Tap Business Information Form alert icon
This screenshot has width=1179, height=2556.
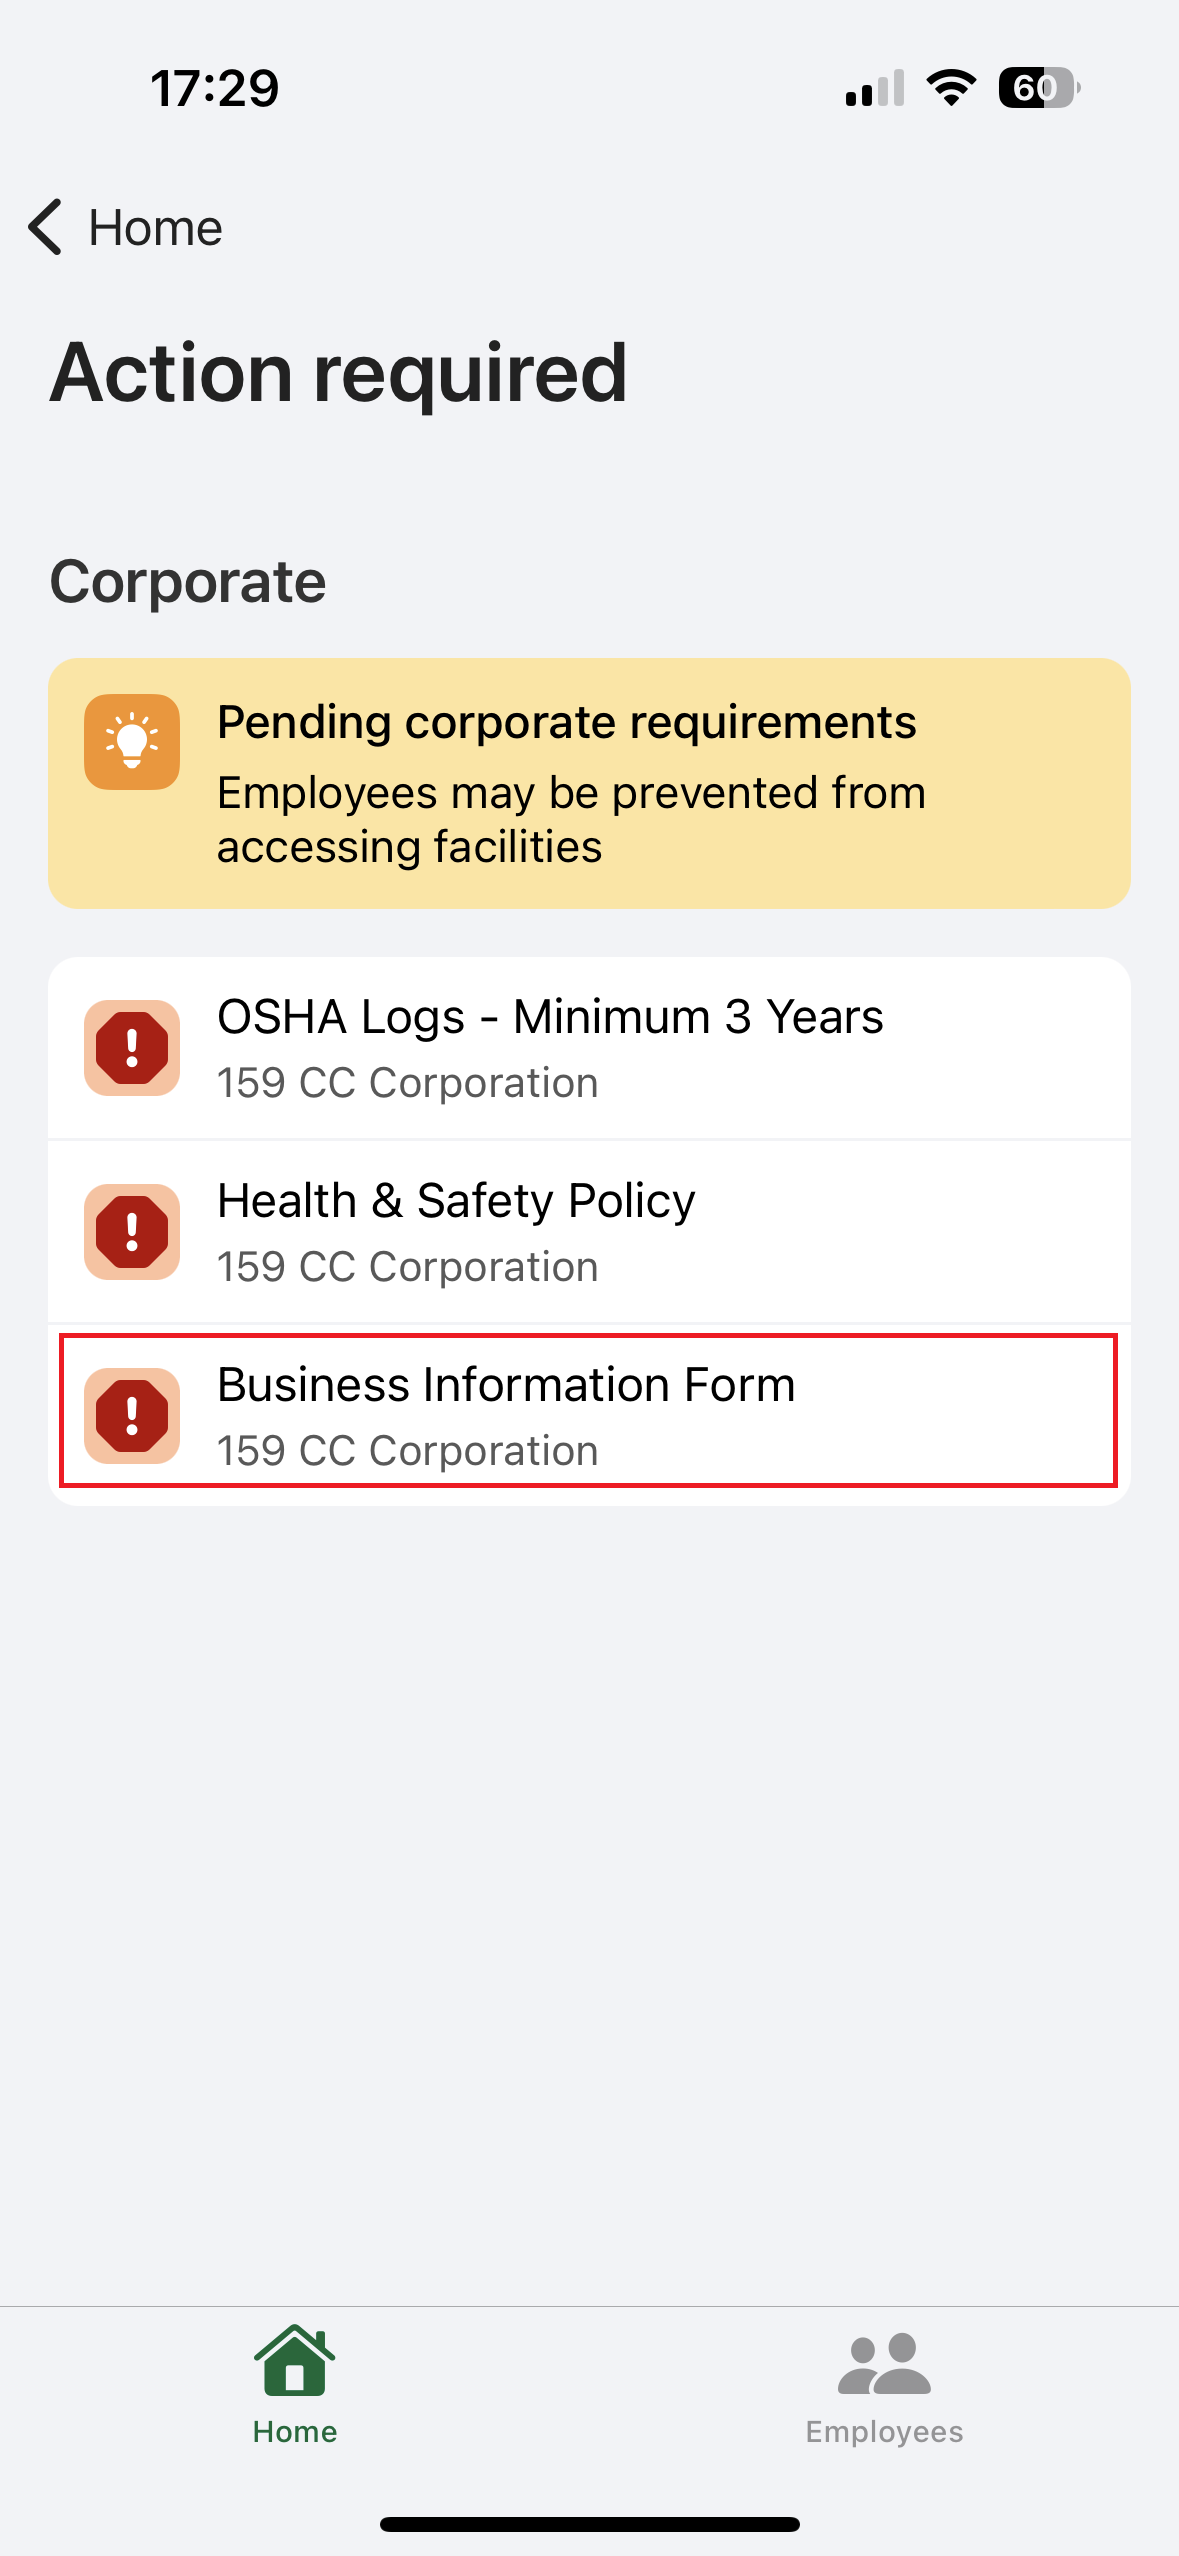pos(132,1416)
